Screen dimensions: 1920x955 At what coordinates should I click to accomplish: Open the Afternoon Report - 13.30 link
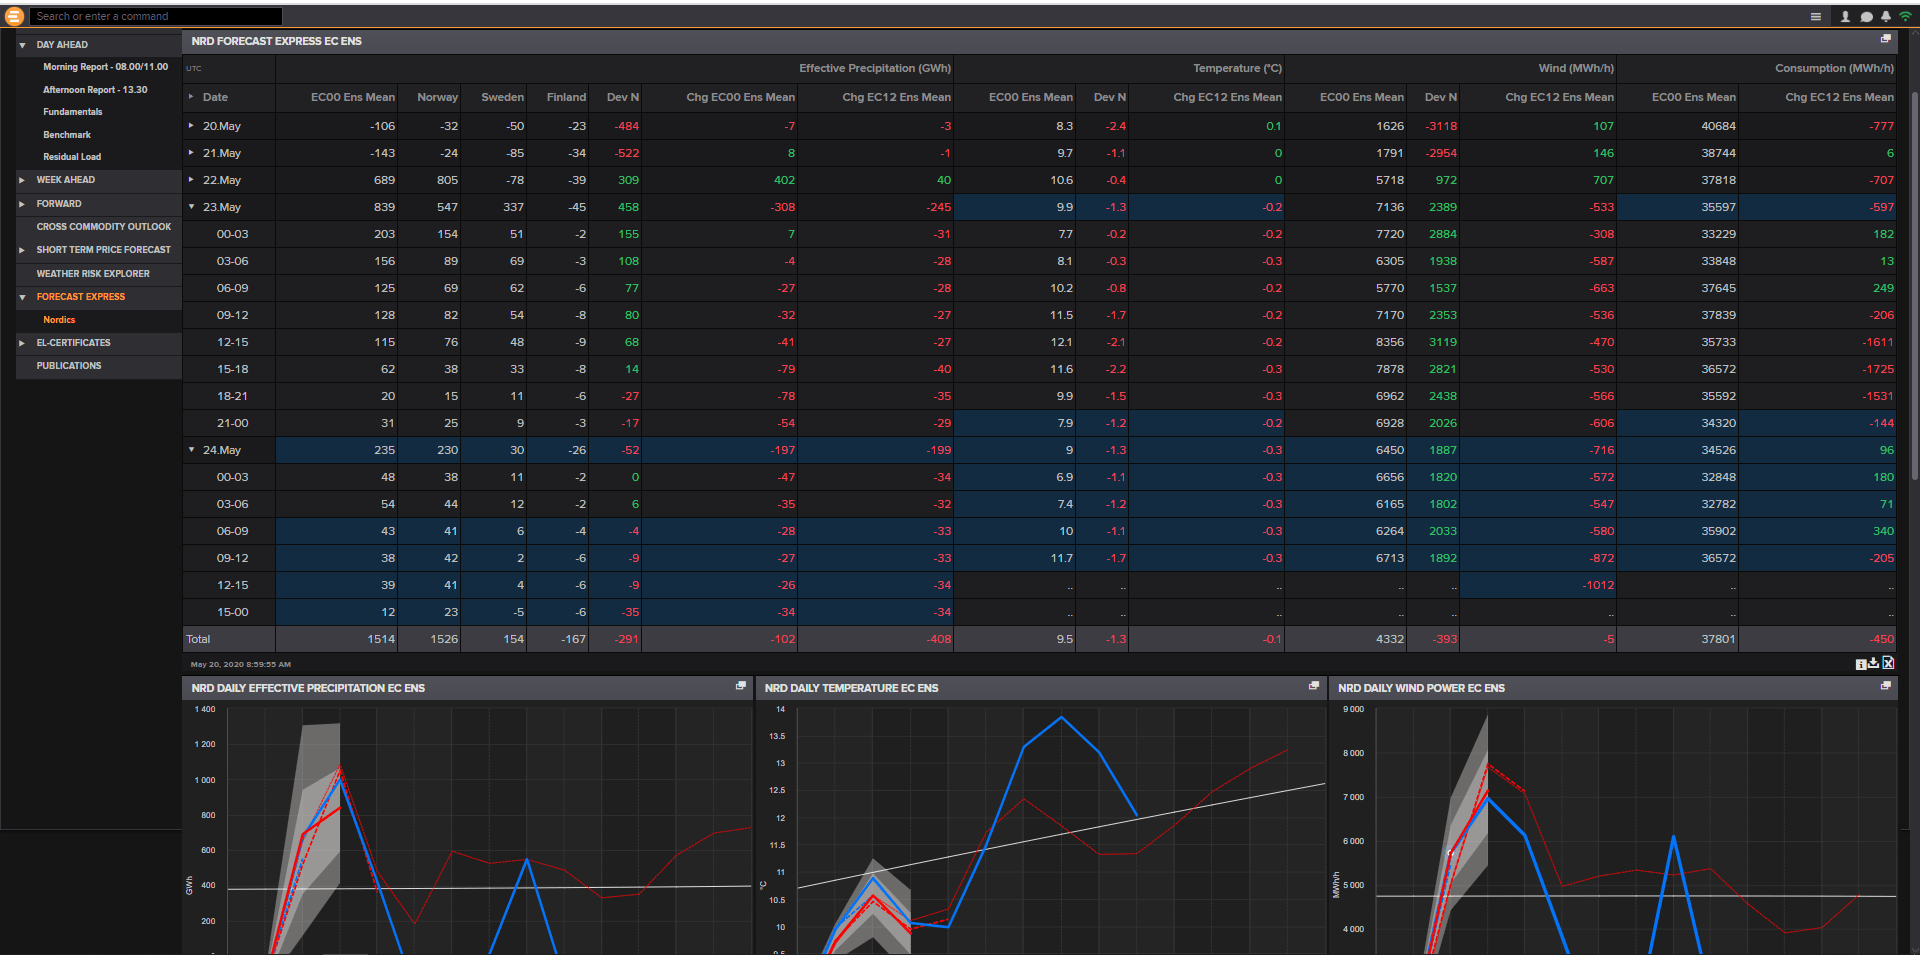(95, 90)
